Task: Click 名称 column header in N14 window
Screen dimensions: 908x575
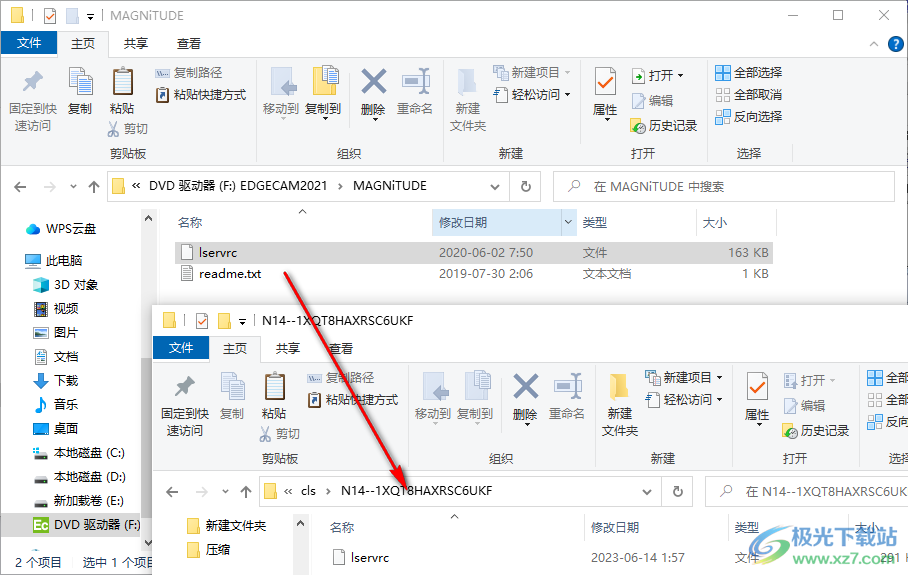Action: (x=342, y=528)
